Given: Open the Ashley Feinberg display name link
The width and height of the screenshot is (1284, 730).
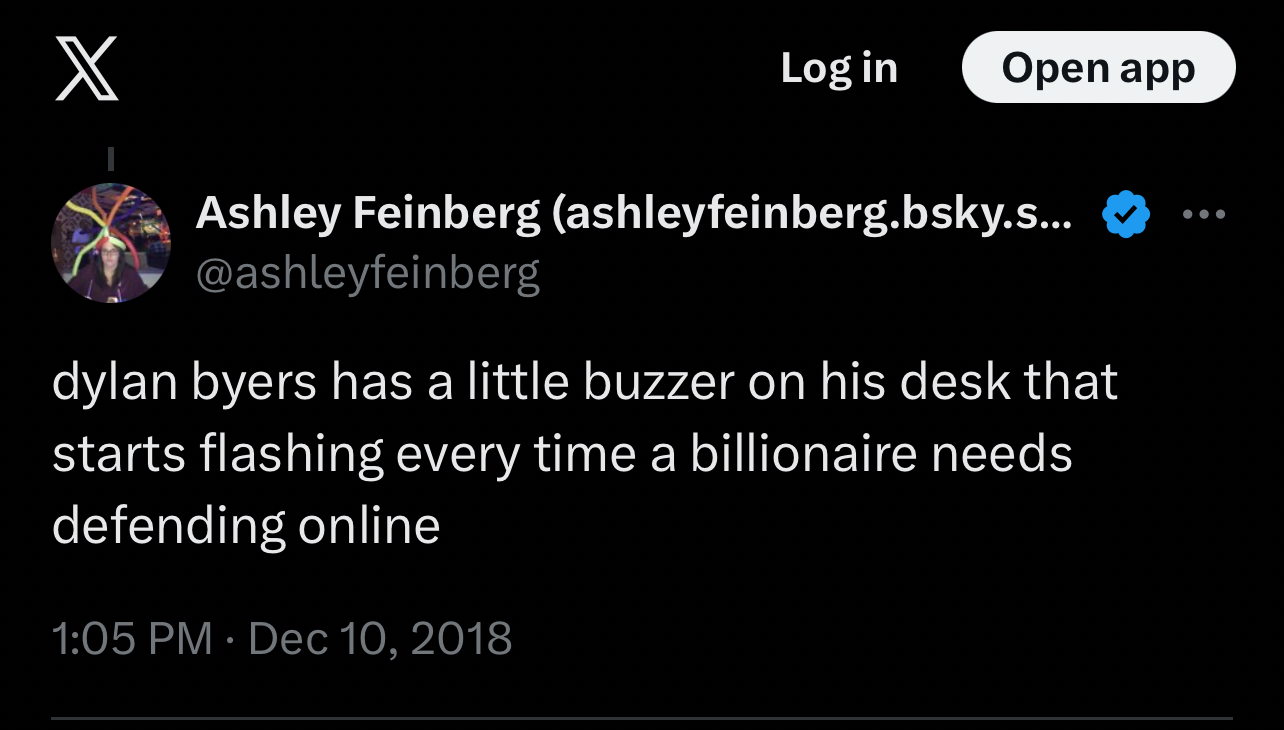Looking at the screenshot, I should 368,213.
